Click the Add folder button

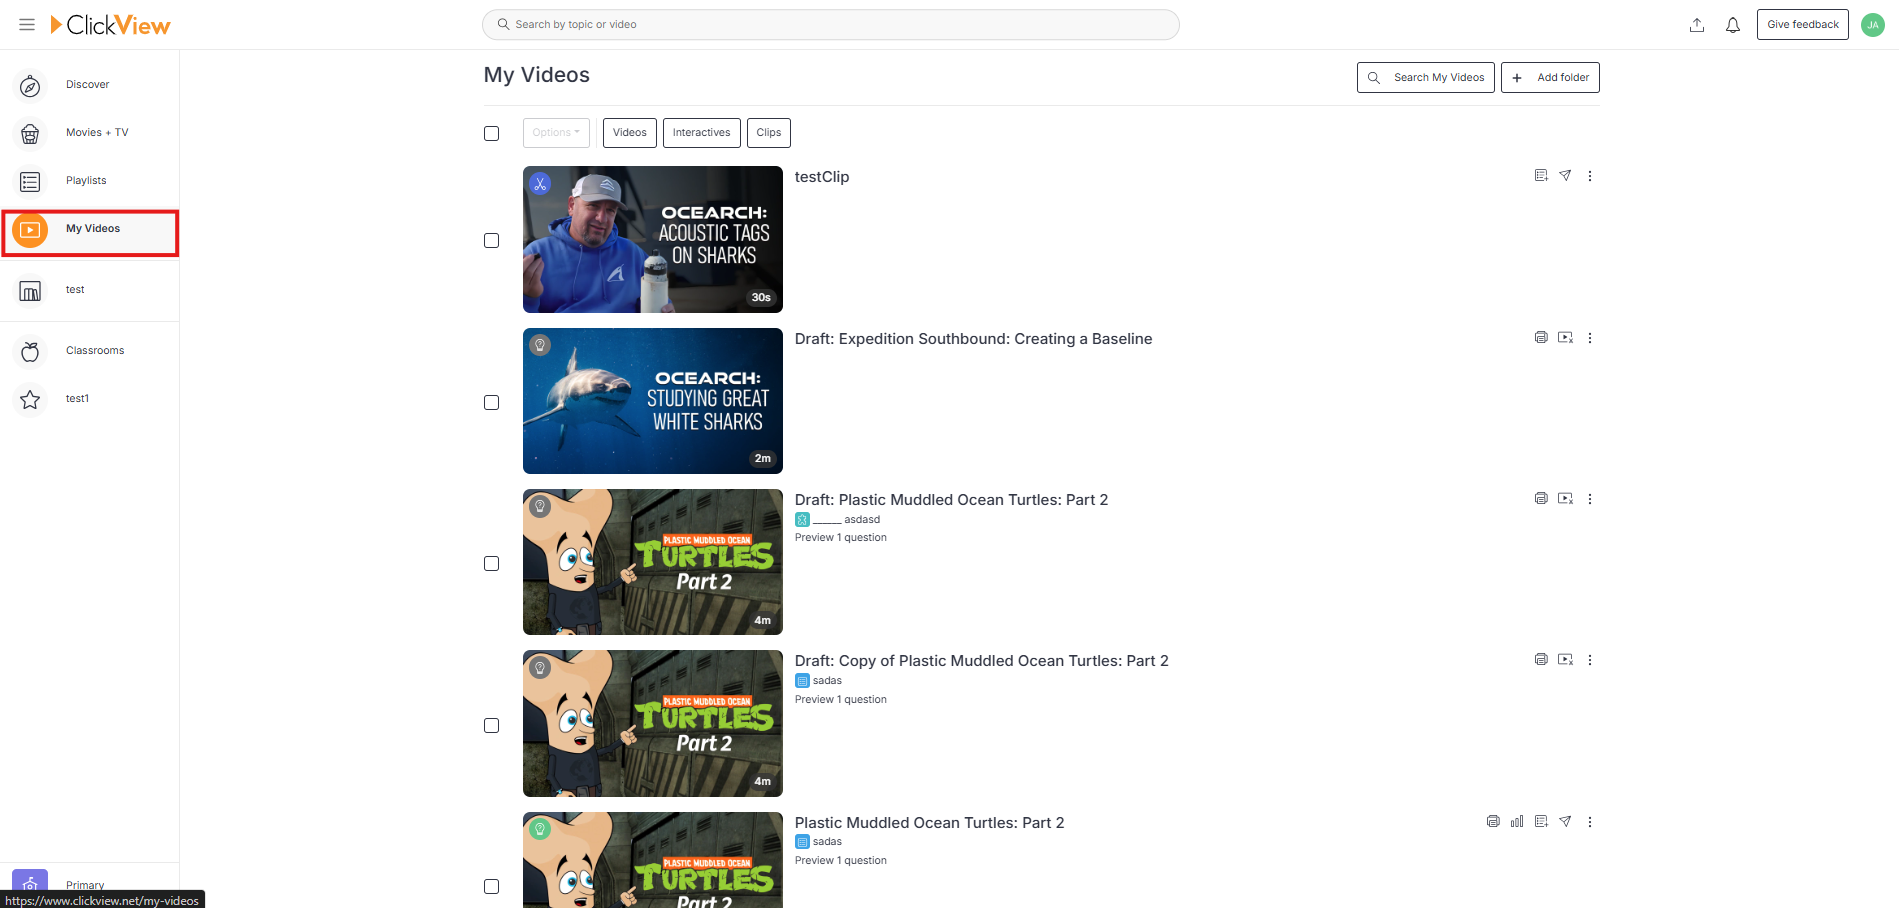pyautogui.click(x=1550, y=77)
